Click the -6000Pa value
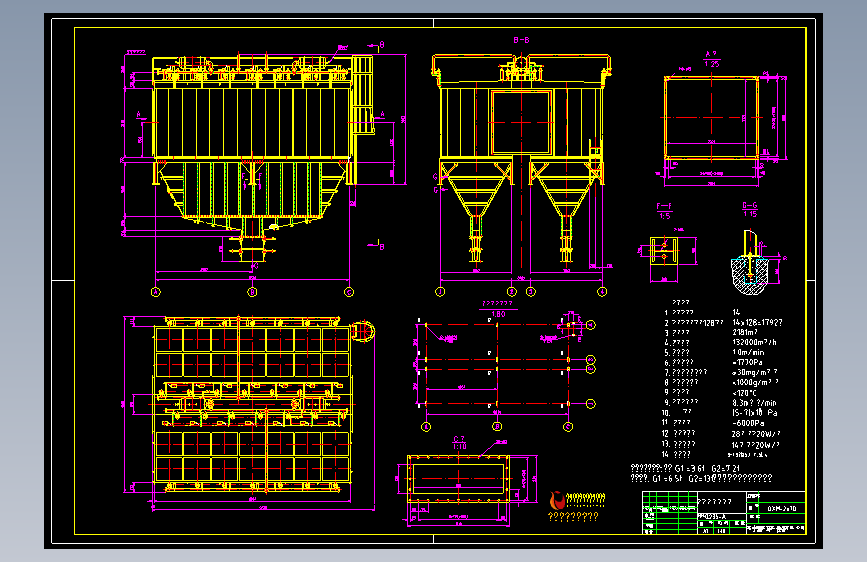The image size is (867, 562). 748,423
